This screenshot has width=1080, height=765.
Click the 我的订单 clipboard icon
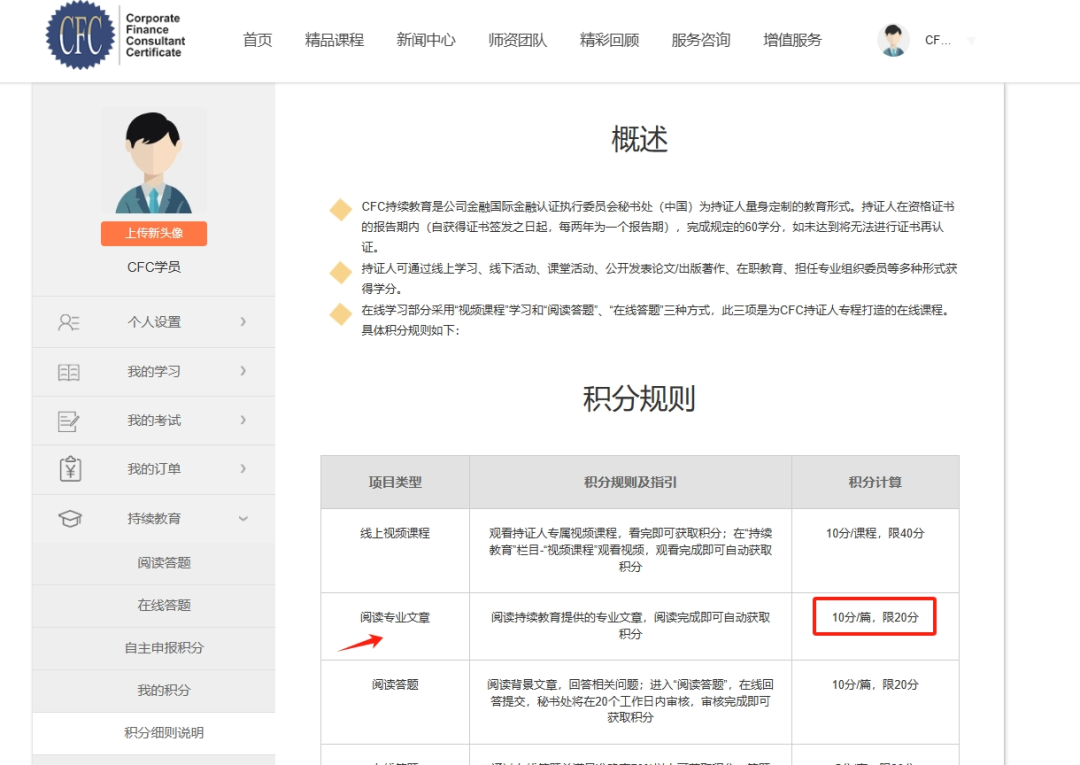[69, 469]
